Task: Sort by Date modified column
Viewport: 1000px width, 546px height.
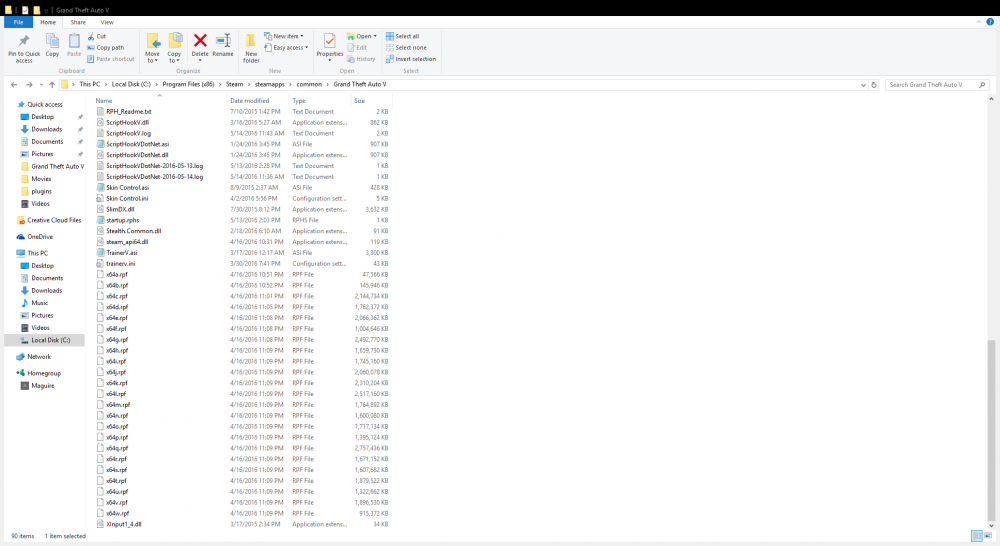Action: 249,101
